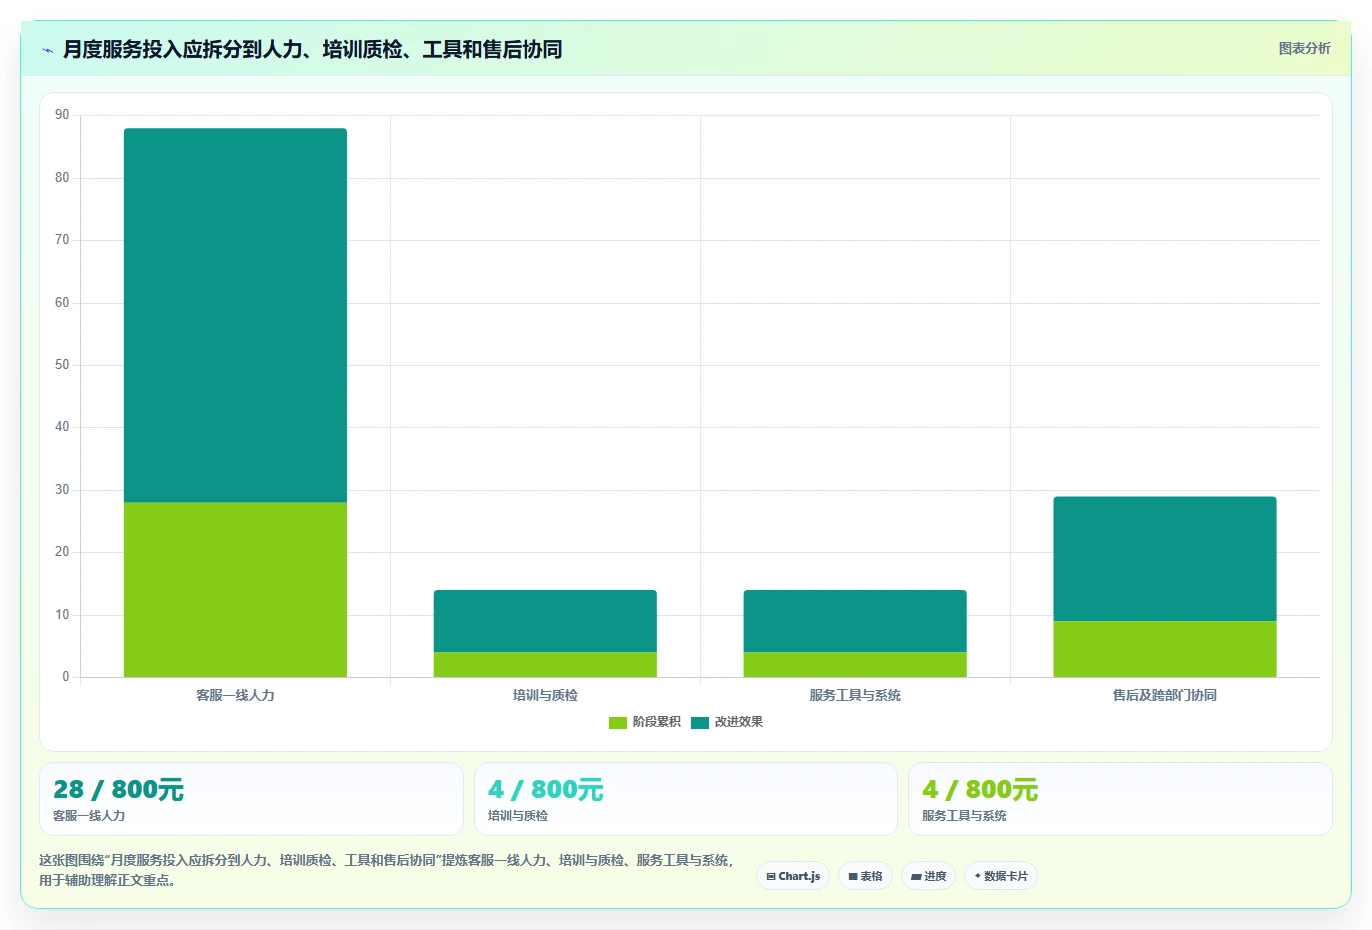Click the light green 阶段累积 legend swatch
The height and width of the screenshot is (930, 1372).
click(618, 722)
